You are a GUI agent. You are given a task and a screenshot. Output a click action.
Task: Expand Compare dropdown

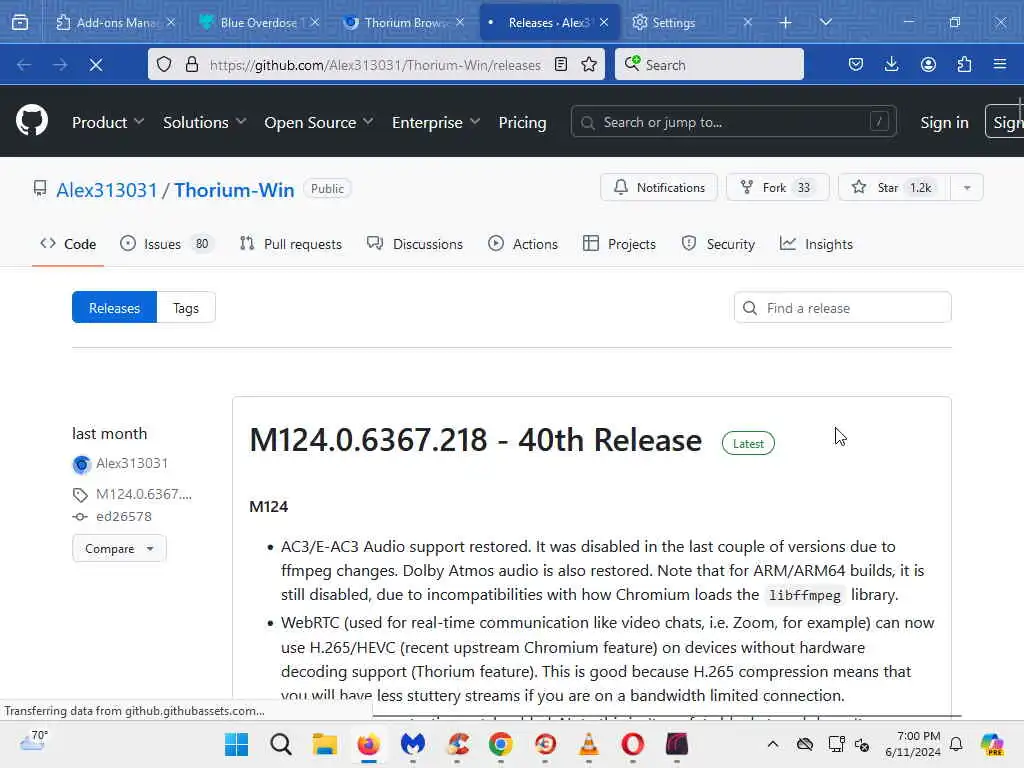[x=120, y=549]
